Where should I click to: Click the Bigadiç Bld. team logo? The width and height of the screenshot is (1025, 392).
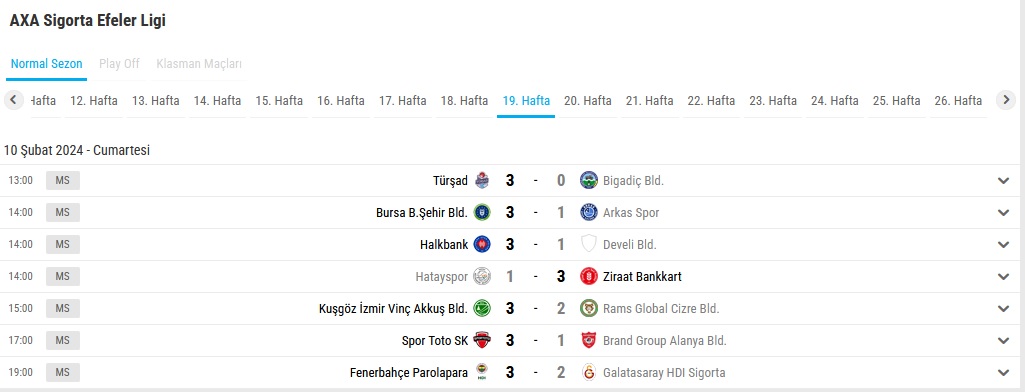[x=589, y=180]
